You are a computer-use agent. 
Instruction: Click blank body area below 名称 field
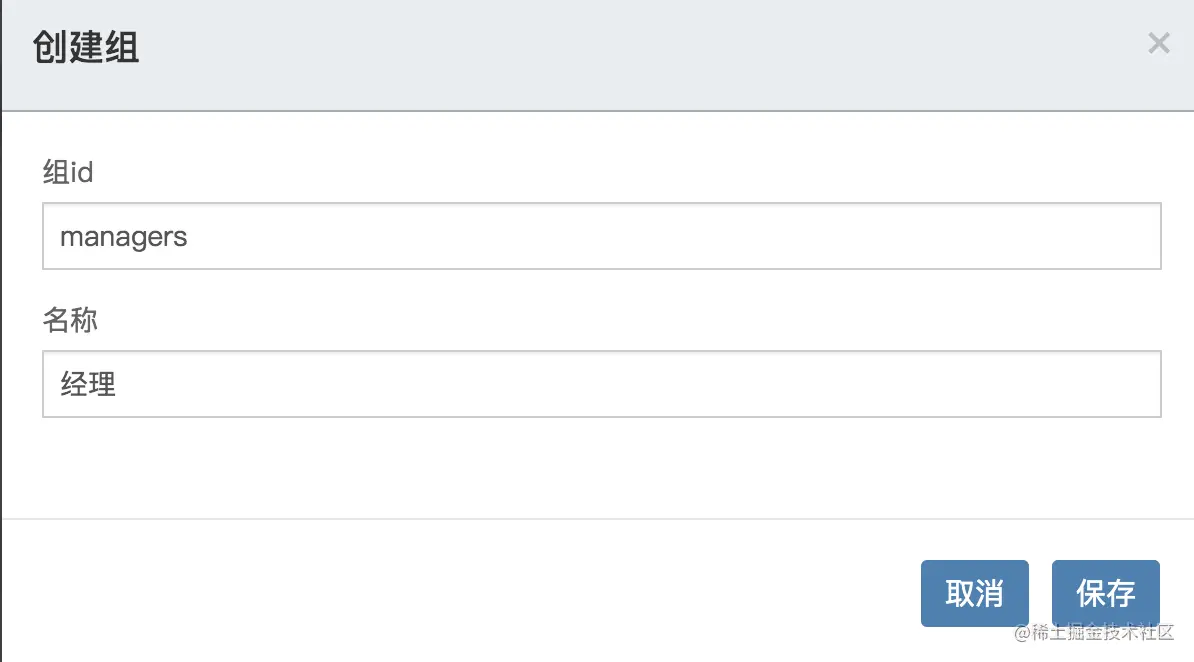tap(598, 468)
